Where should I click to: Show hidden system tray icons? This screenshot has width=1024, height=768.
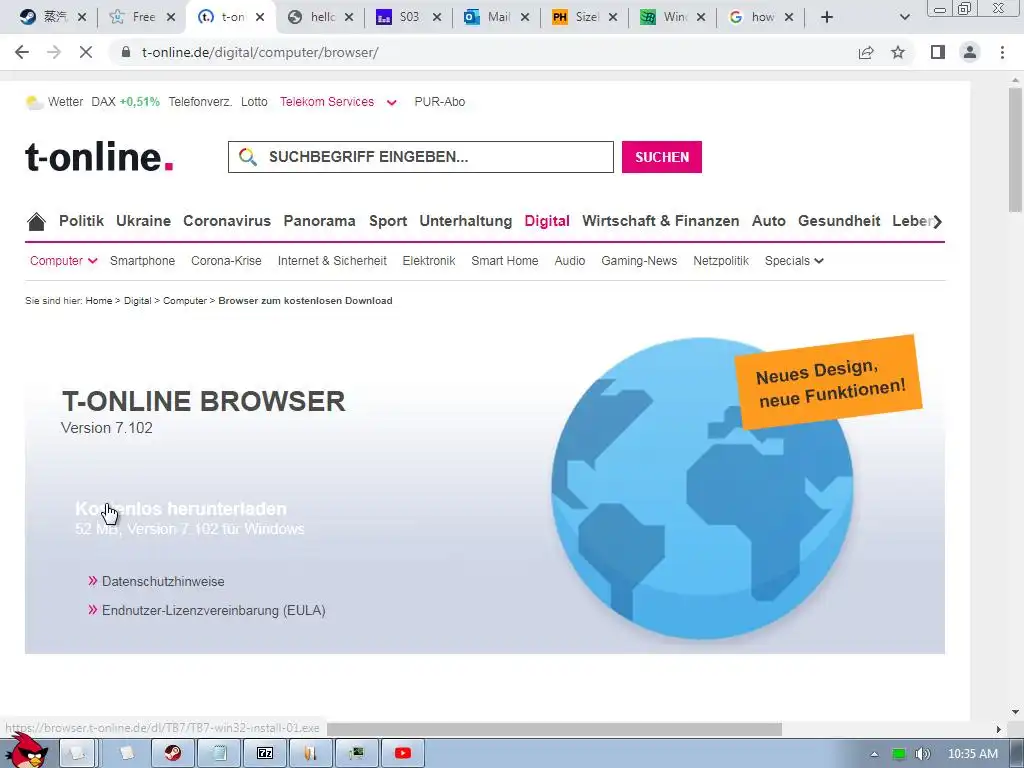click(x=874, y=755)
